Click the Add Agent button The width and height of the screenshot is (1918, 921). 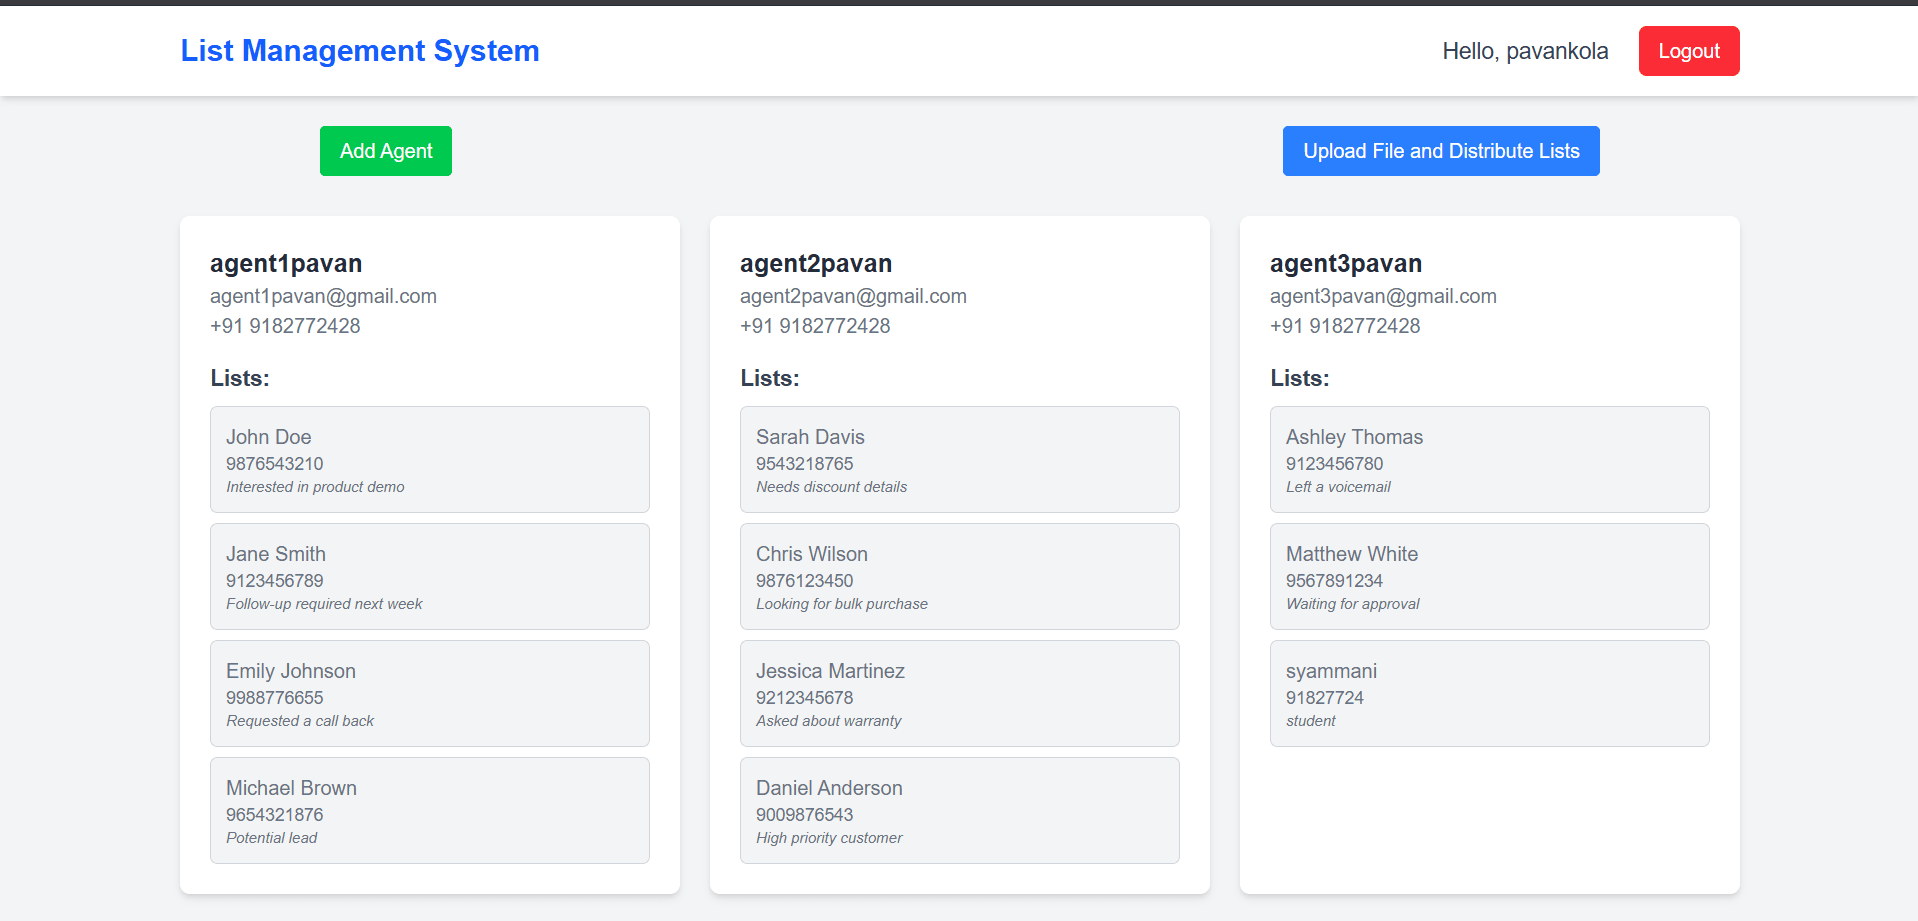click(x=385, y=151)
